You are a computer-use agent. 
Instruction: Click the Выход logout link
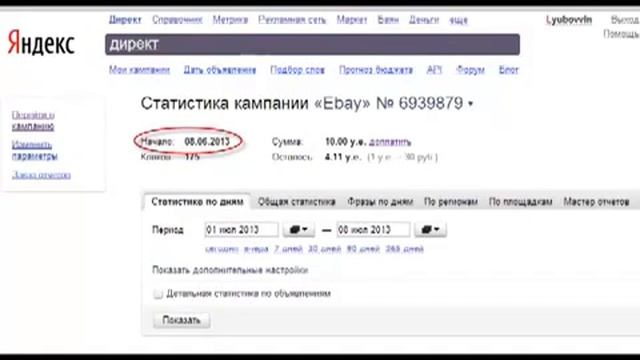[x=625, y=20]
